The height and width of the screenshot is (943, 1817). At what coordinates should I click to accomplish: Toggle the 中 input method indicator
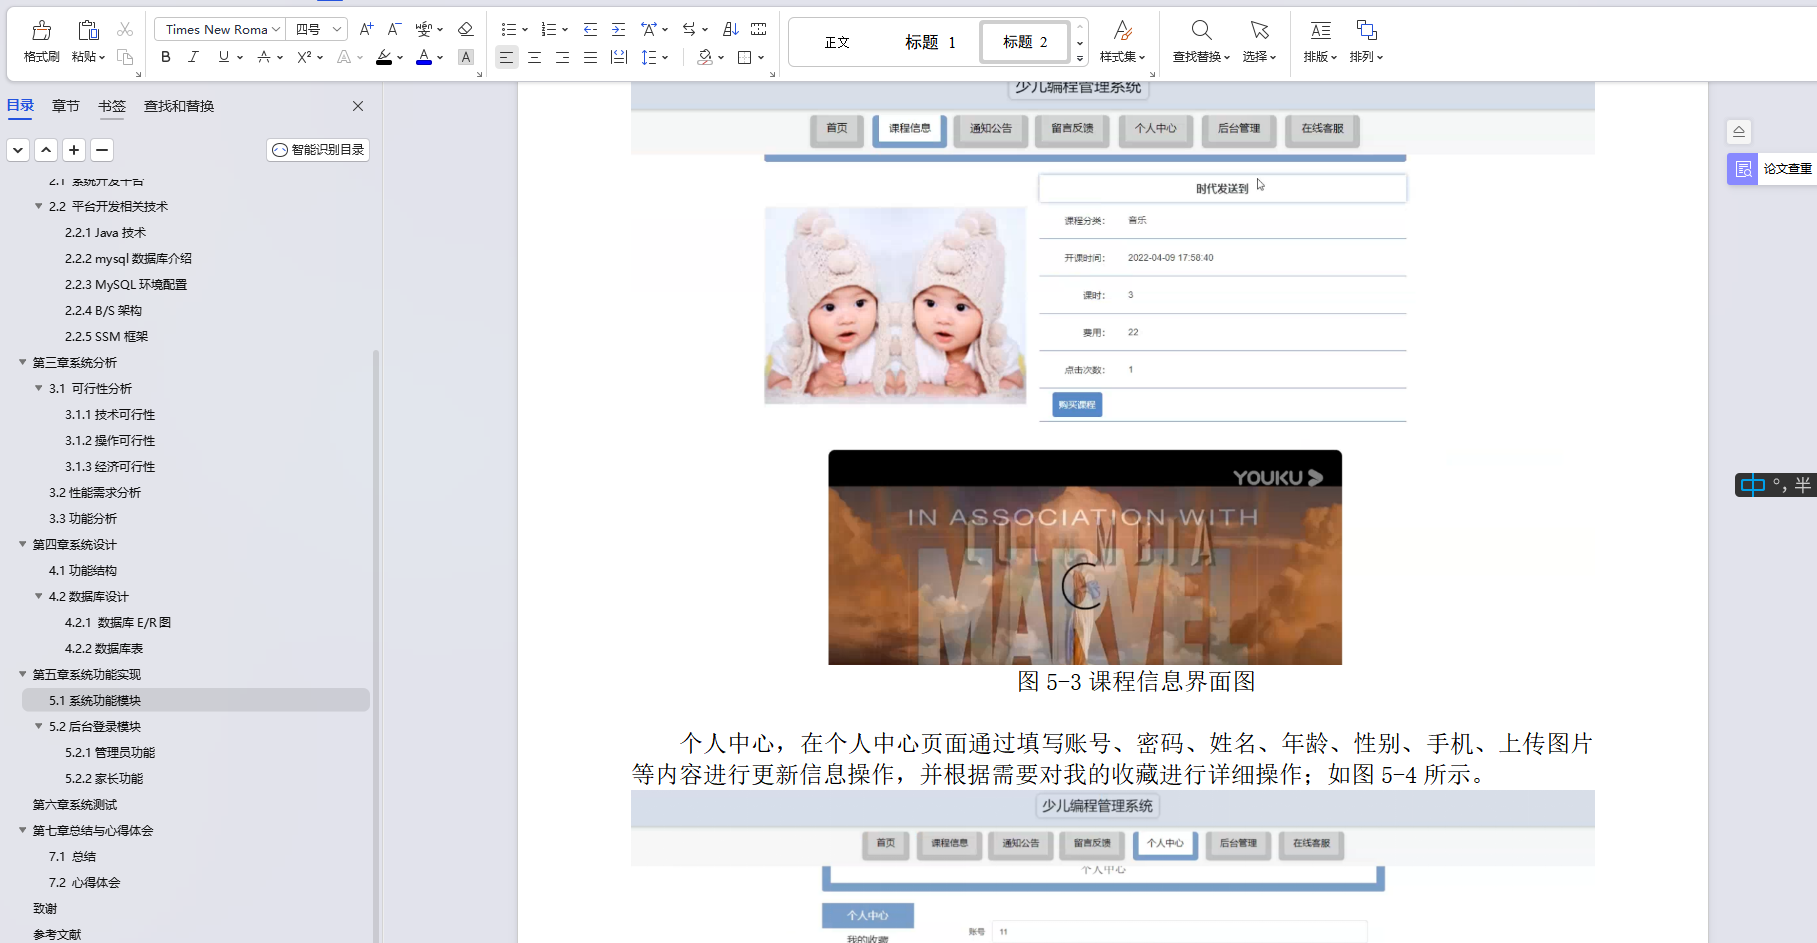[x=1752, y=485]
